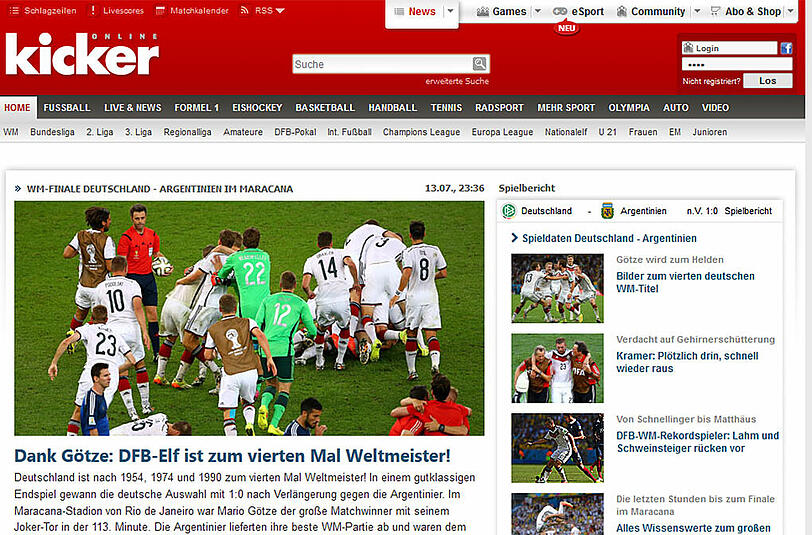Select the HOME tab
812x535 pixels.
pyautogui.click(x=18, y=108)
